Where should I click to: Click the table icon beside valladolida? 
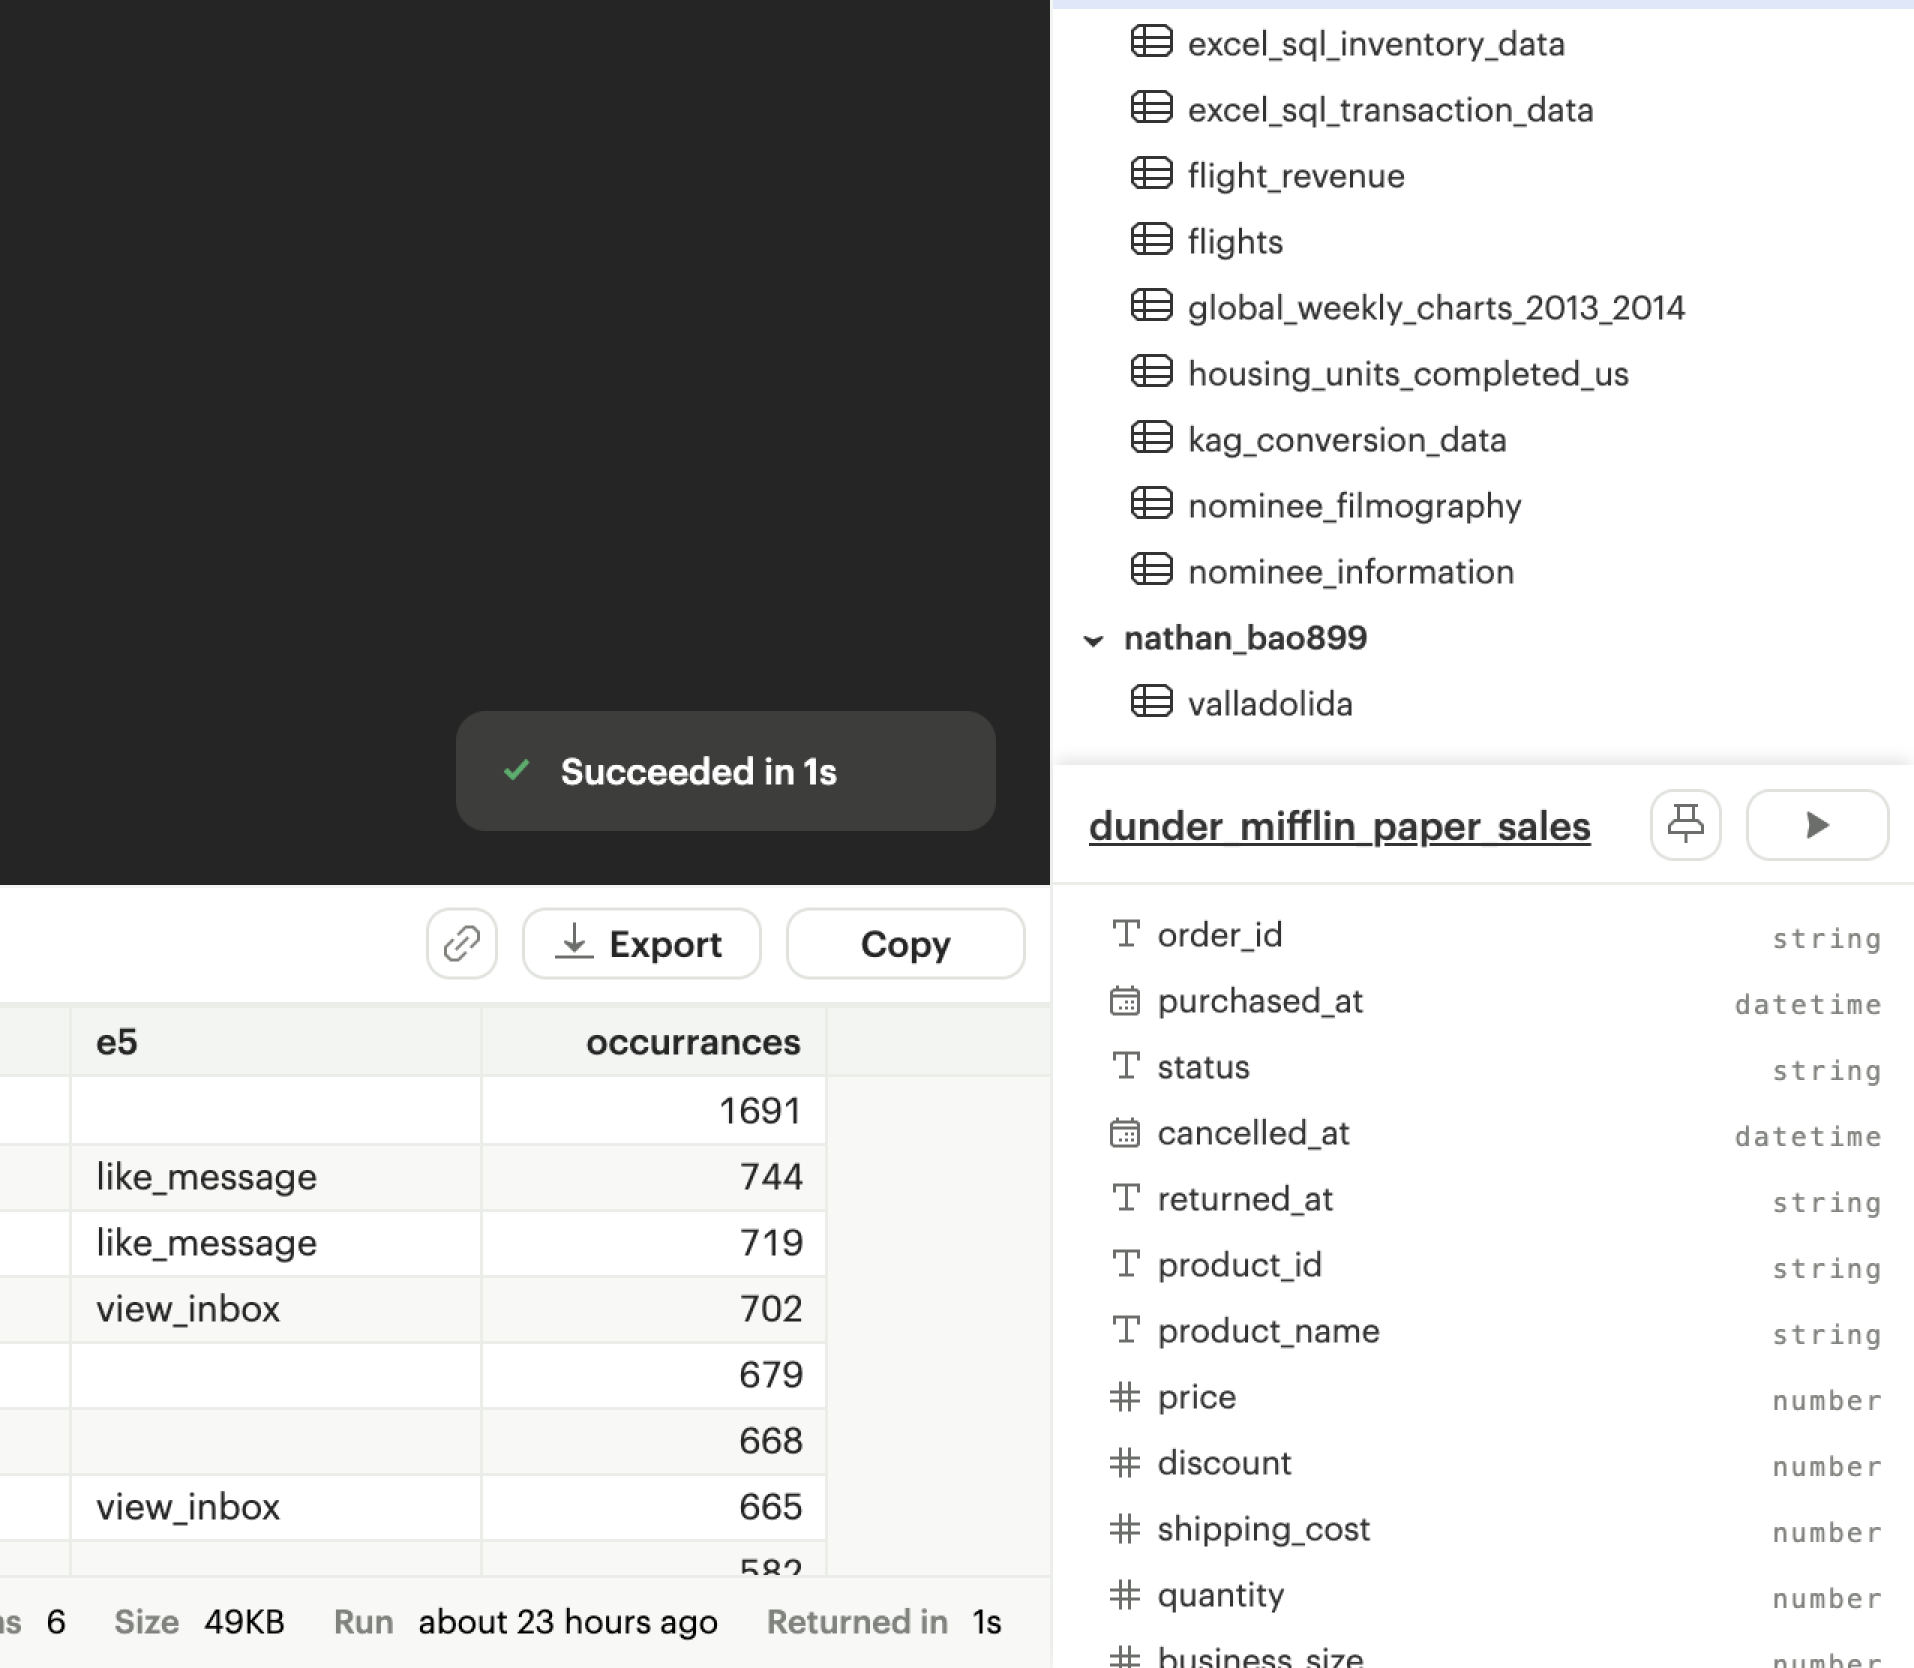tap(1151, 702)
